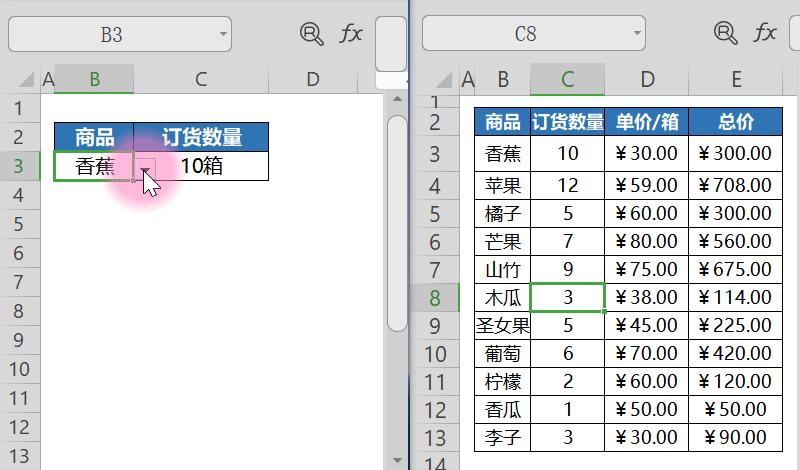
Task: Click 商品 header in right window
Action: click(x=503, y=121)
